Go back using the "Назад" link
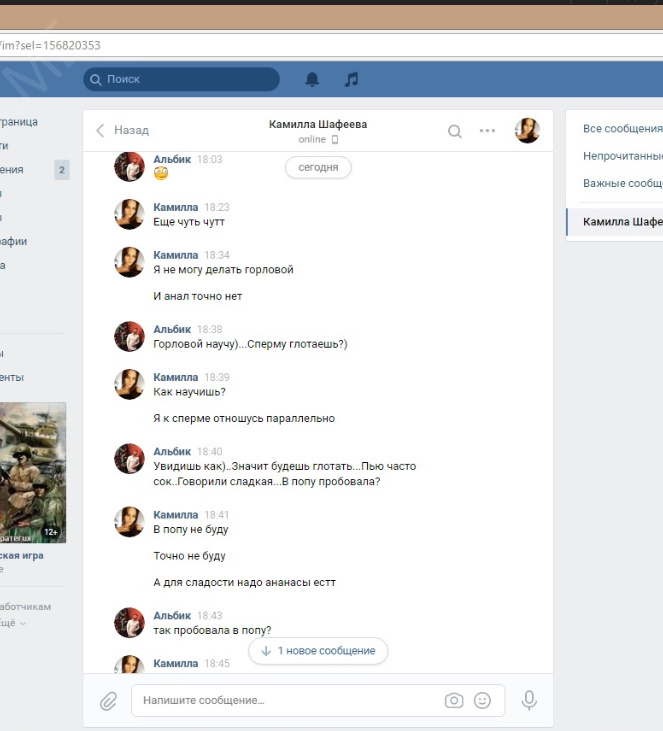This screenshot has width=663, height=731. (x=122, y=130)
